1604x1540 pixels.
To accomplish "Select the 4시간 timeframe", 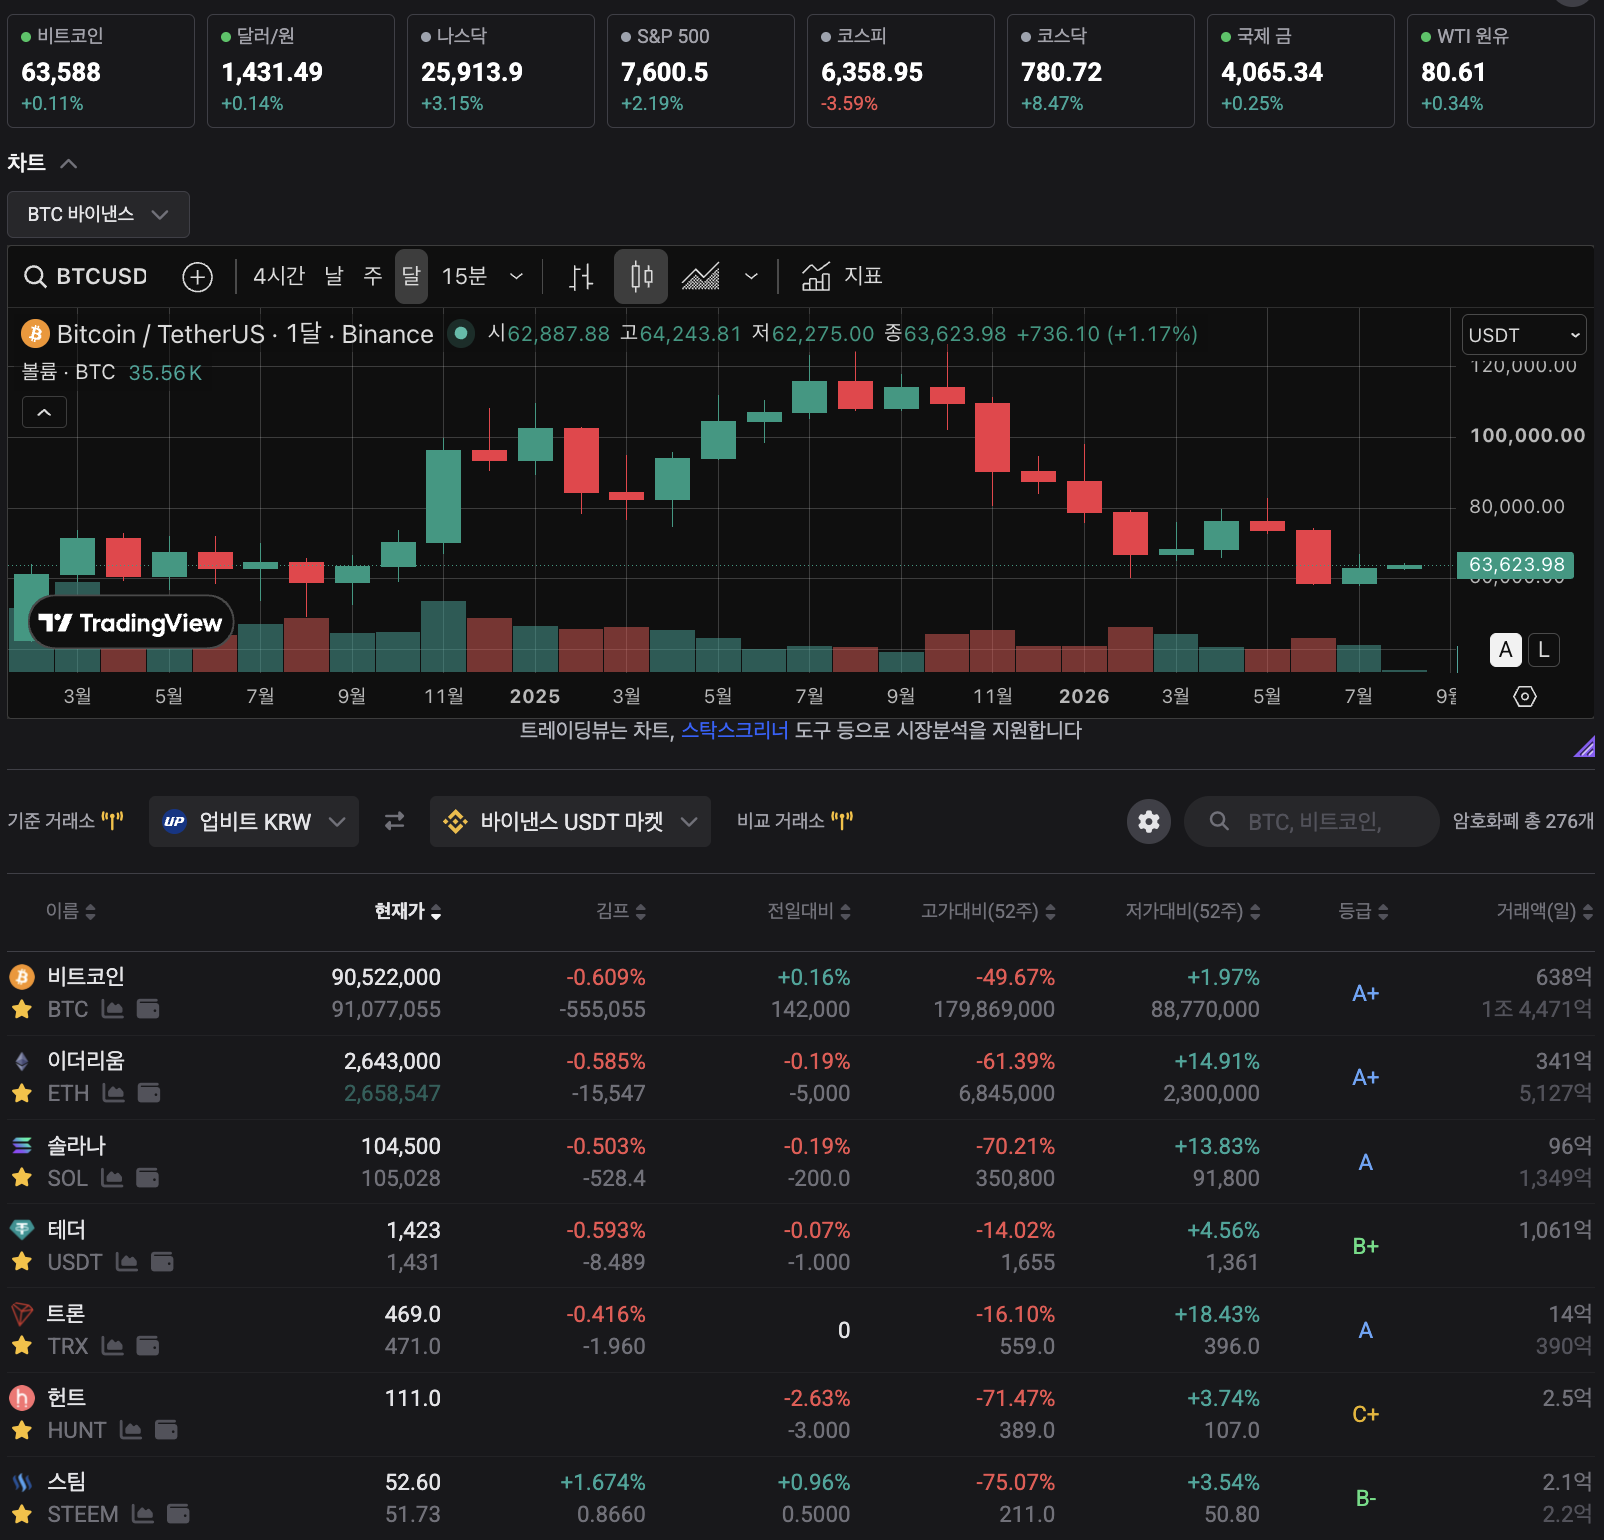I will coord(279,276).
